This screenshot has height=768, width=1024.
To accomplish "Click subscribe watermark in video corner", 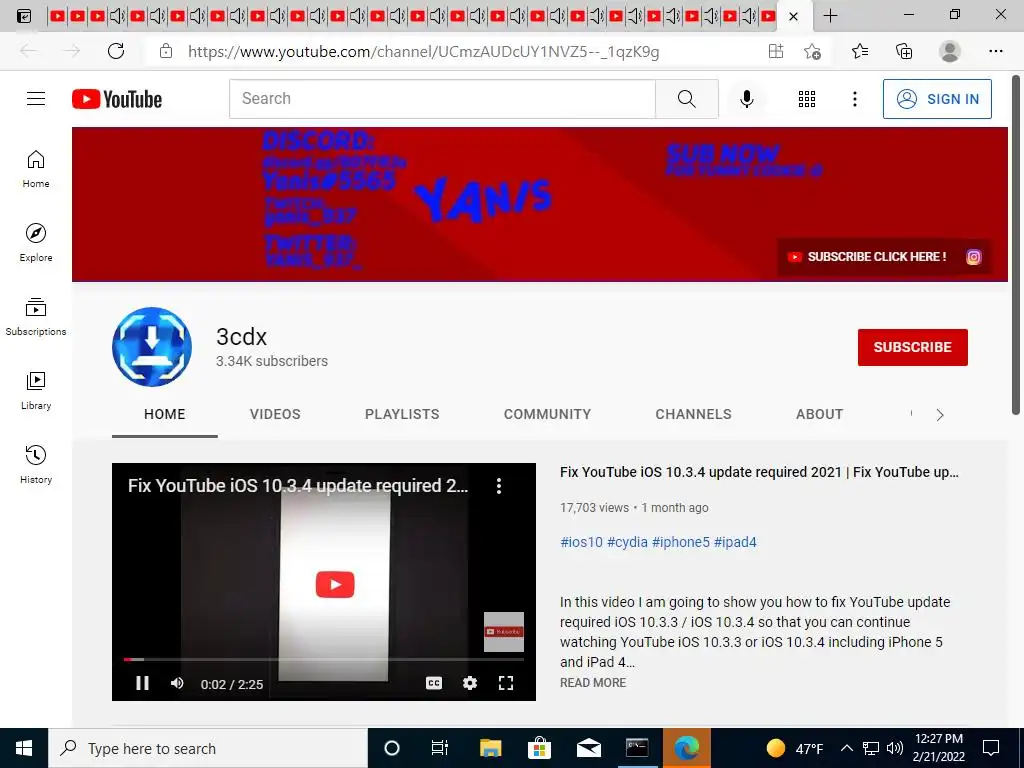I will pyautogui.click(x=504, y=632).
